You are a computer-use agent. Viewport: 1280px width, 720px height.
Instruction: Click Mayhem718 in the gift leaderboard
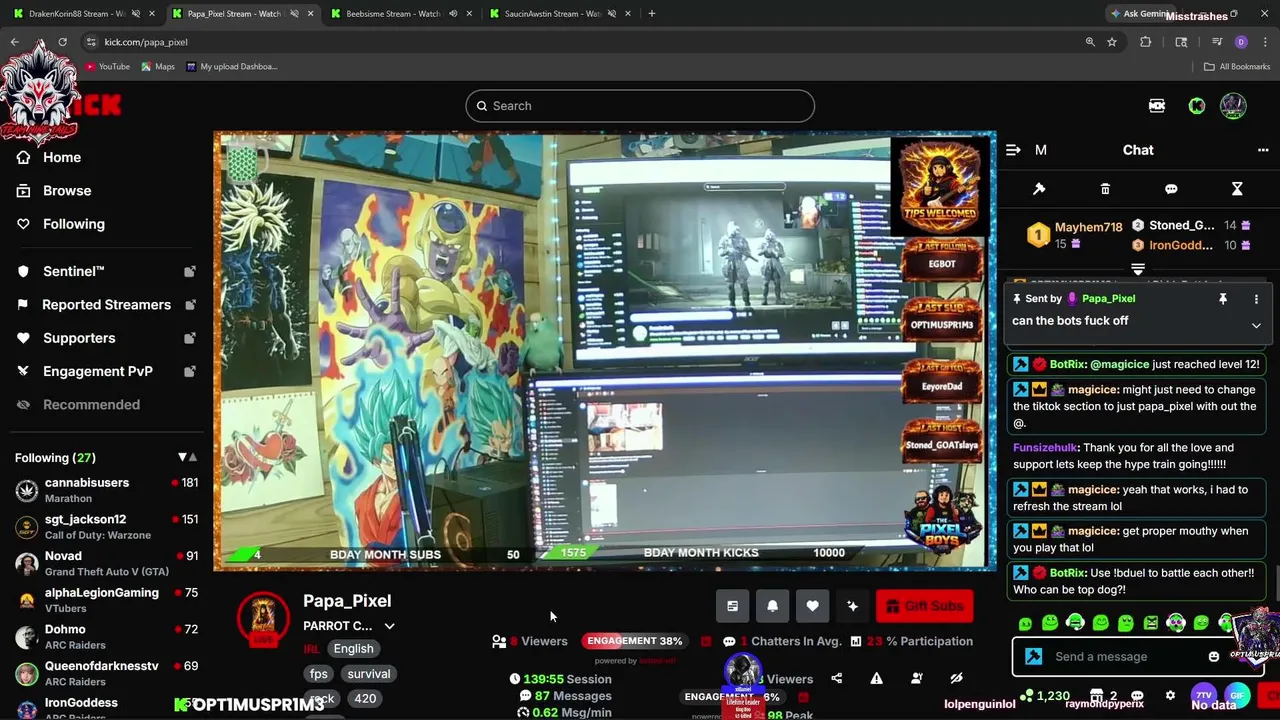click(1088, 227)
